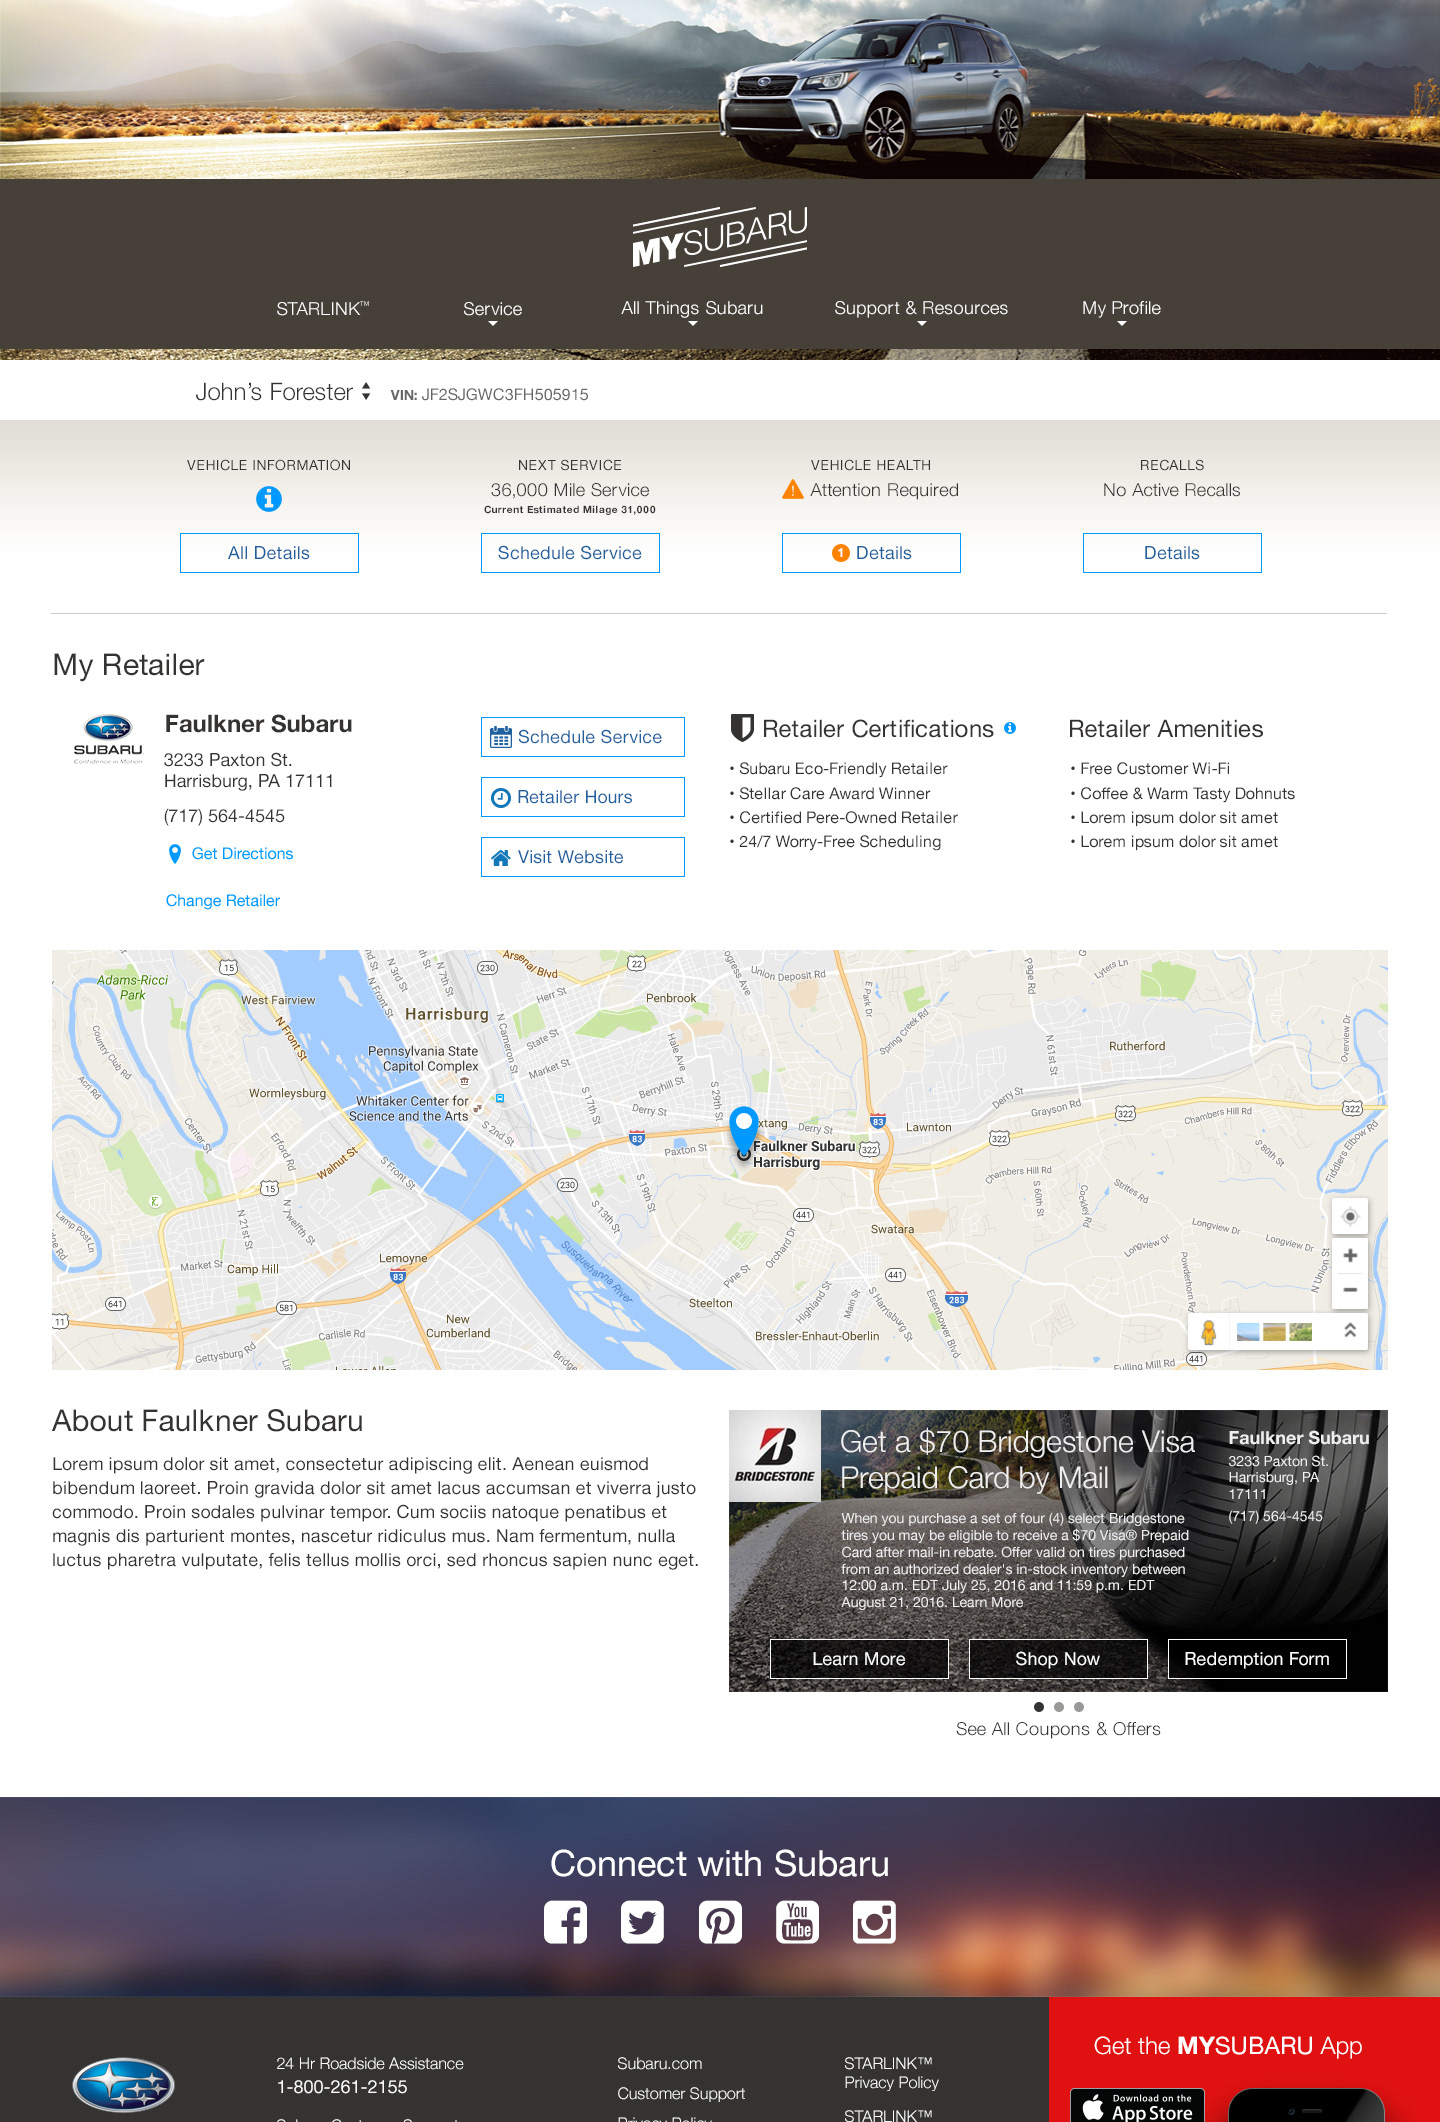Click Change Retailer link
1440x2122 pixels.
pyautogui.click(x=223, y=901)
